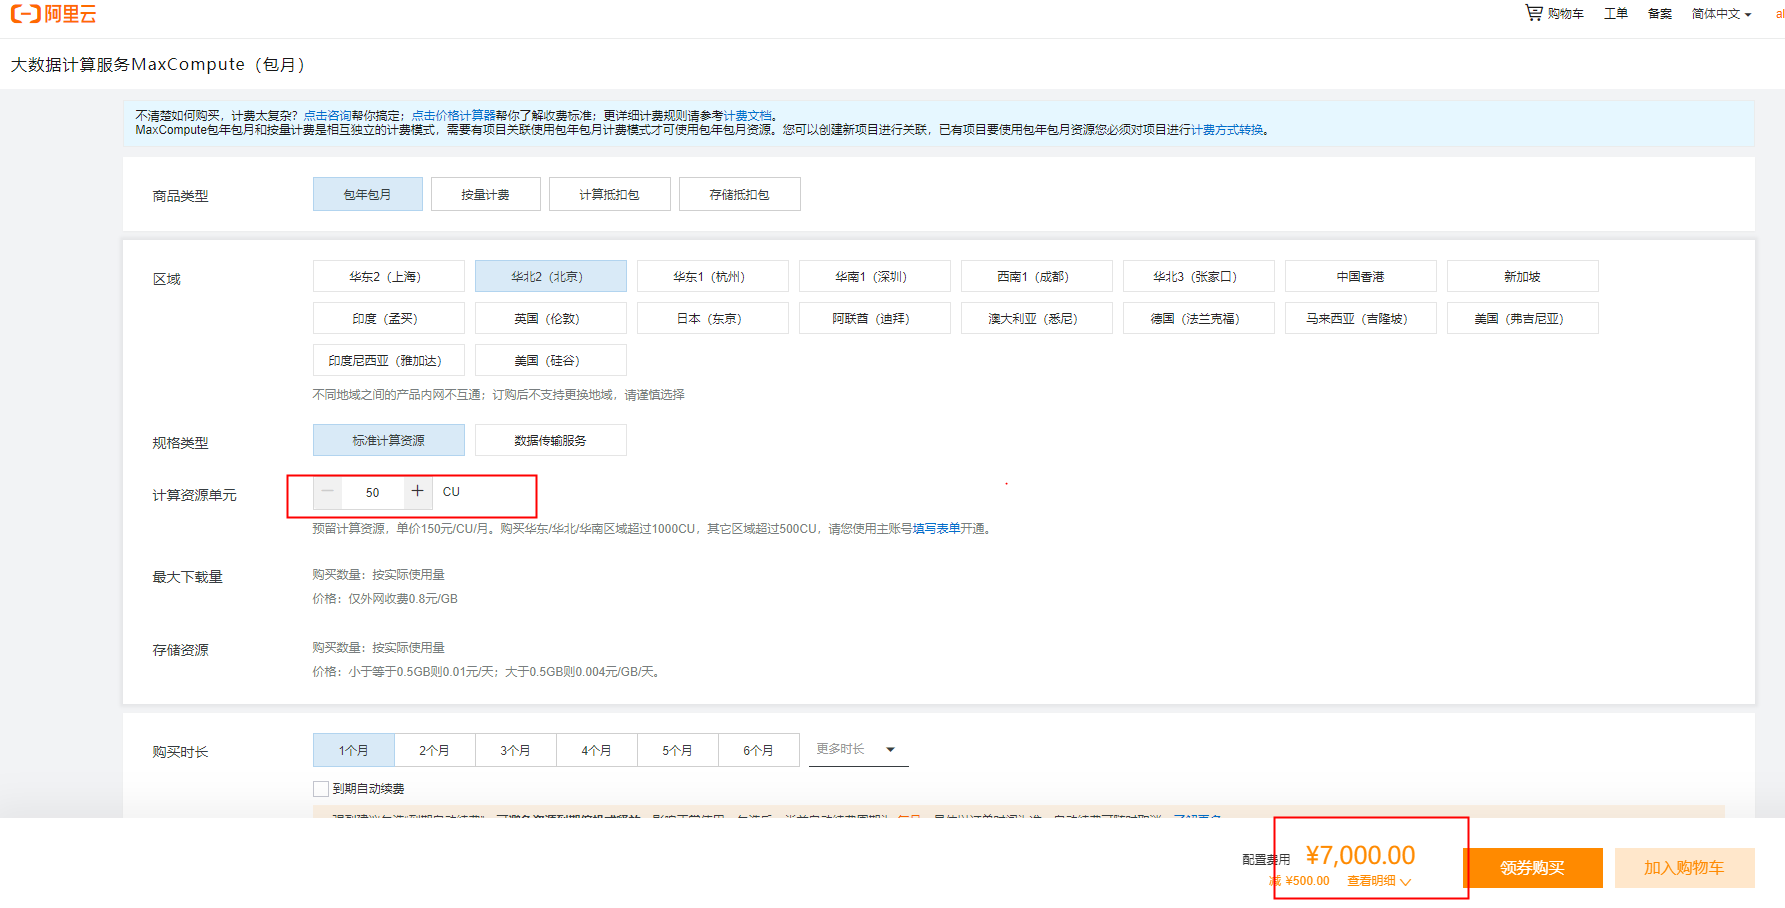
Task: Choose region 中国香港
Action: (x=1361, y=276)
